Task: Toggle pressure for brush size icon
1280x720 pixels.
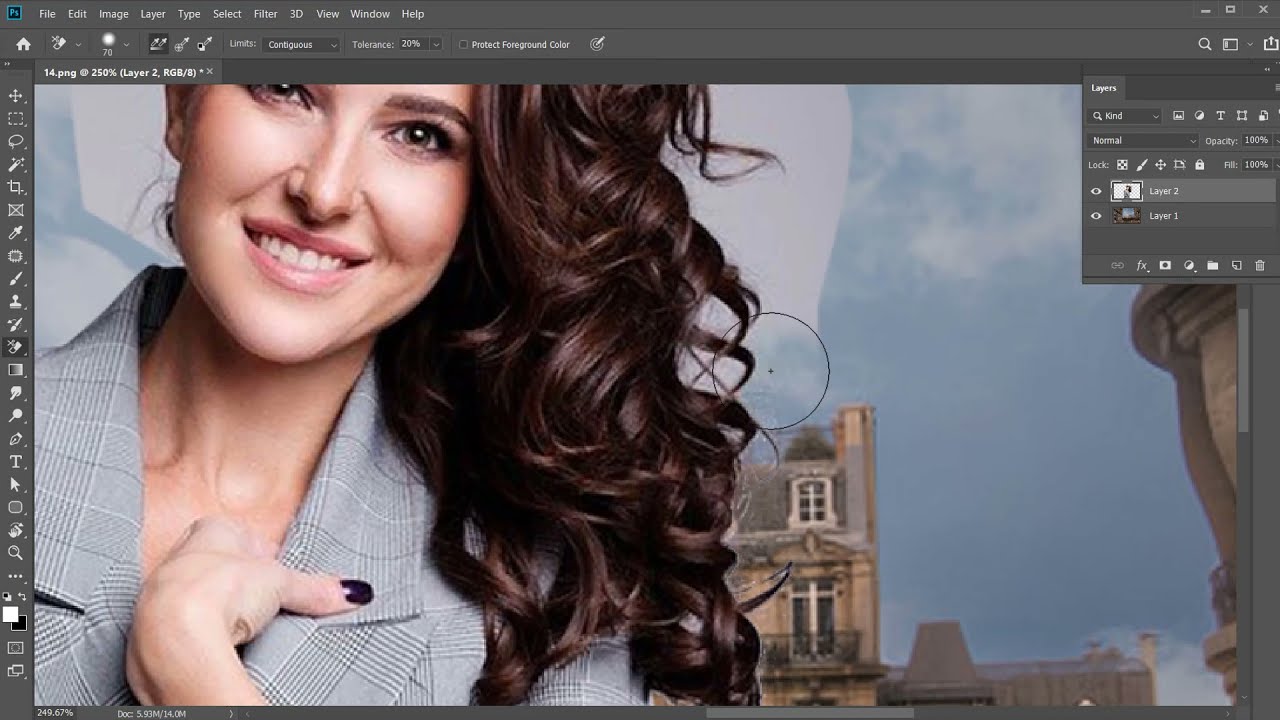Action: pyautogui.click(x=597, y=44)
